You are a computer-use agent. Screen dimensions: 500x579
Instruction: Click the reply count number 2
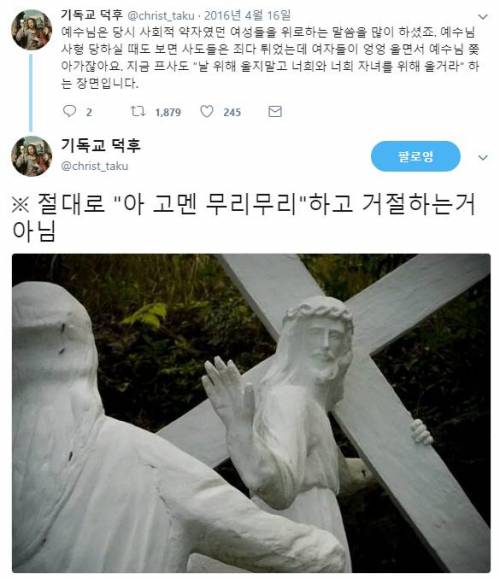pos(89,112)
